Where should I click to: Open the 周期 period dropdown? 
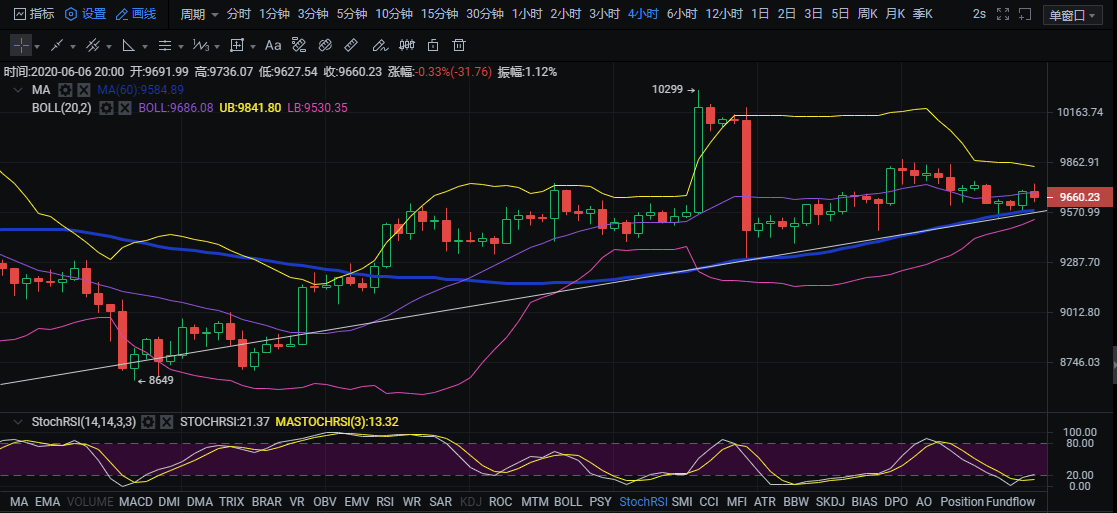point(199,14)
